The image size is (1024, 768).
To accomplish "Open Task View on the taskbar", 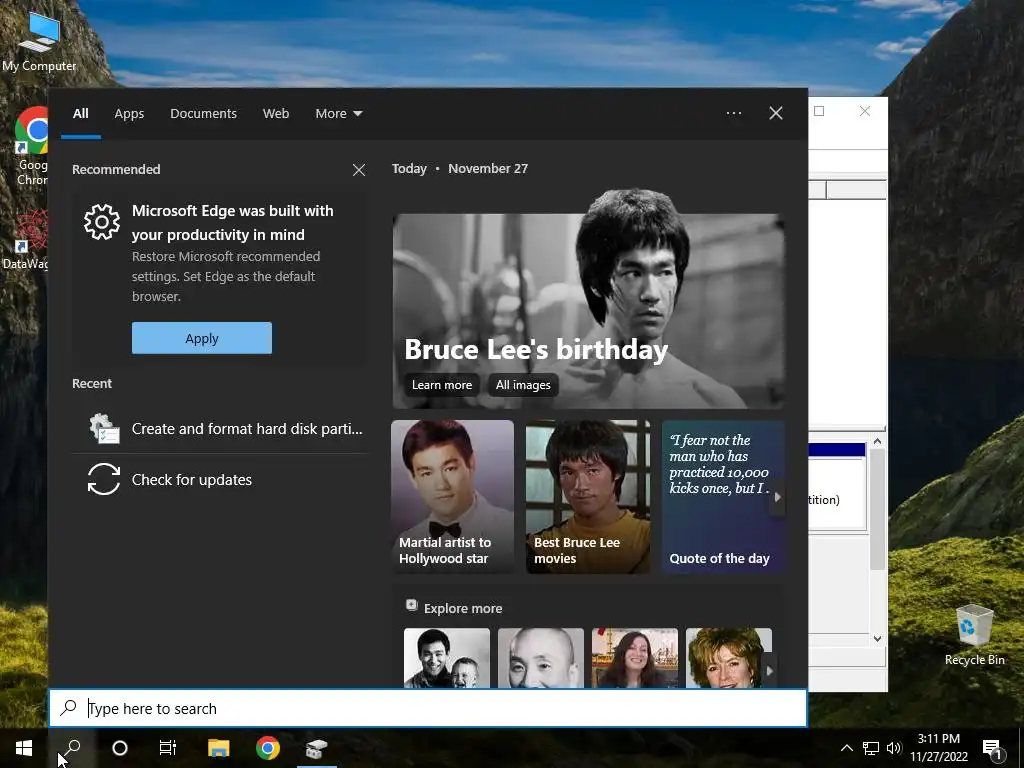I will (168, 748).
